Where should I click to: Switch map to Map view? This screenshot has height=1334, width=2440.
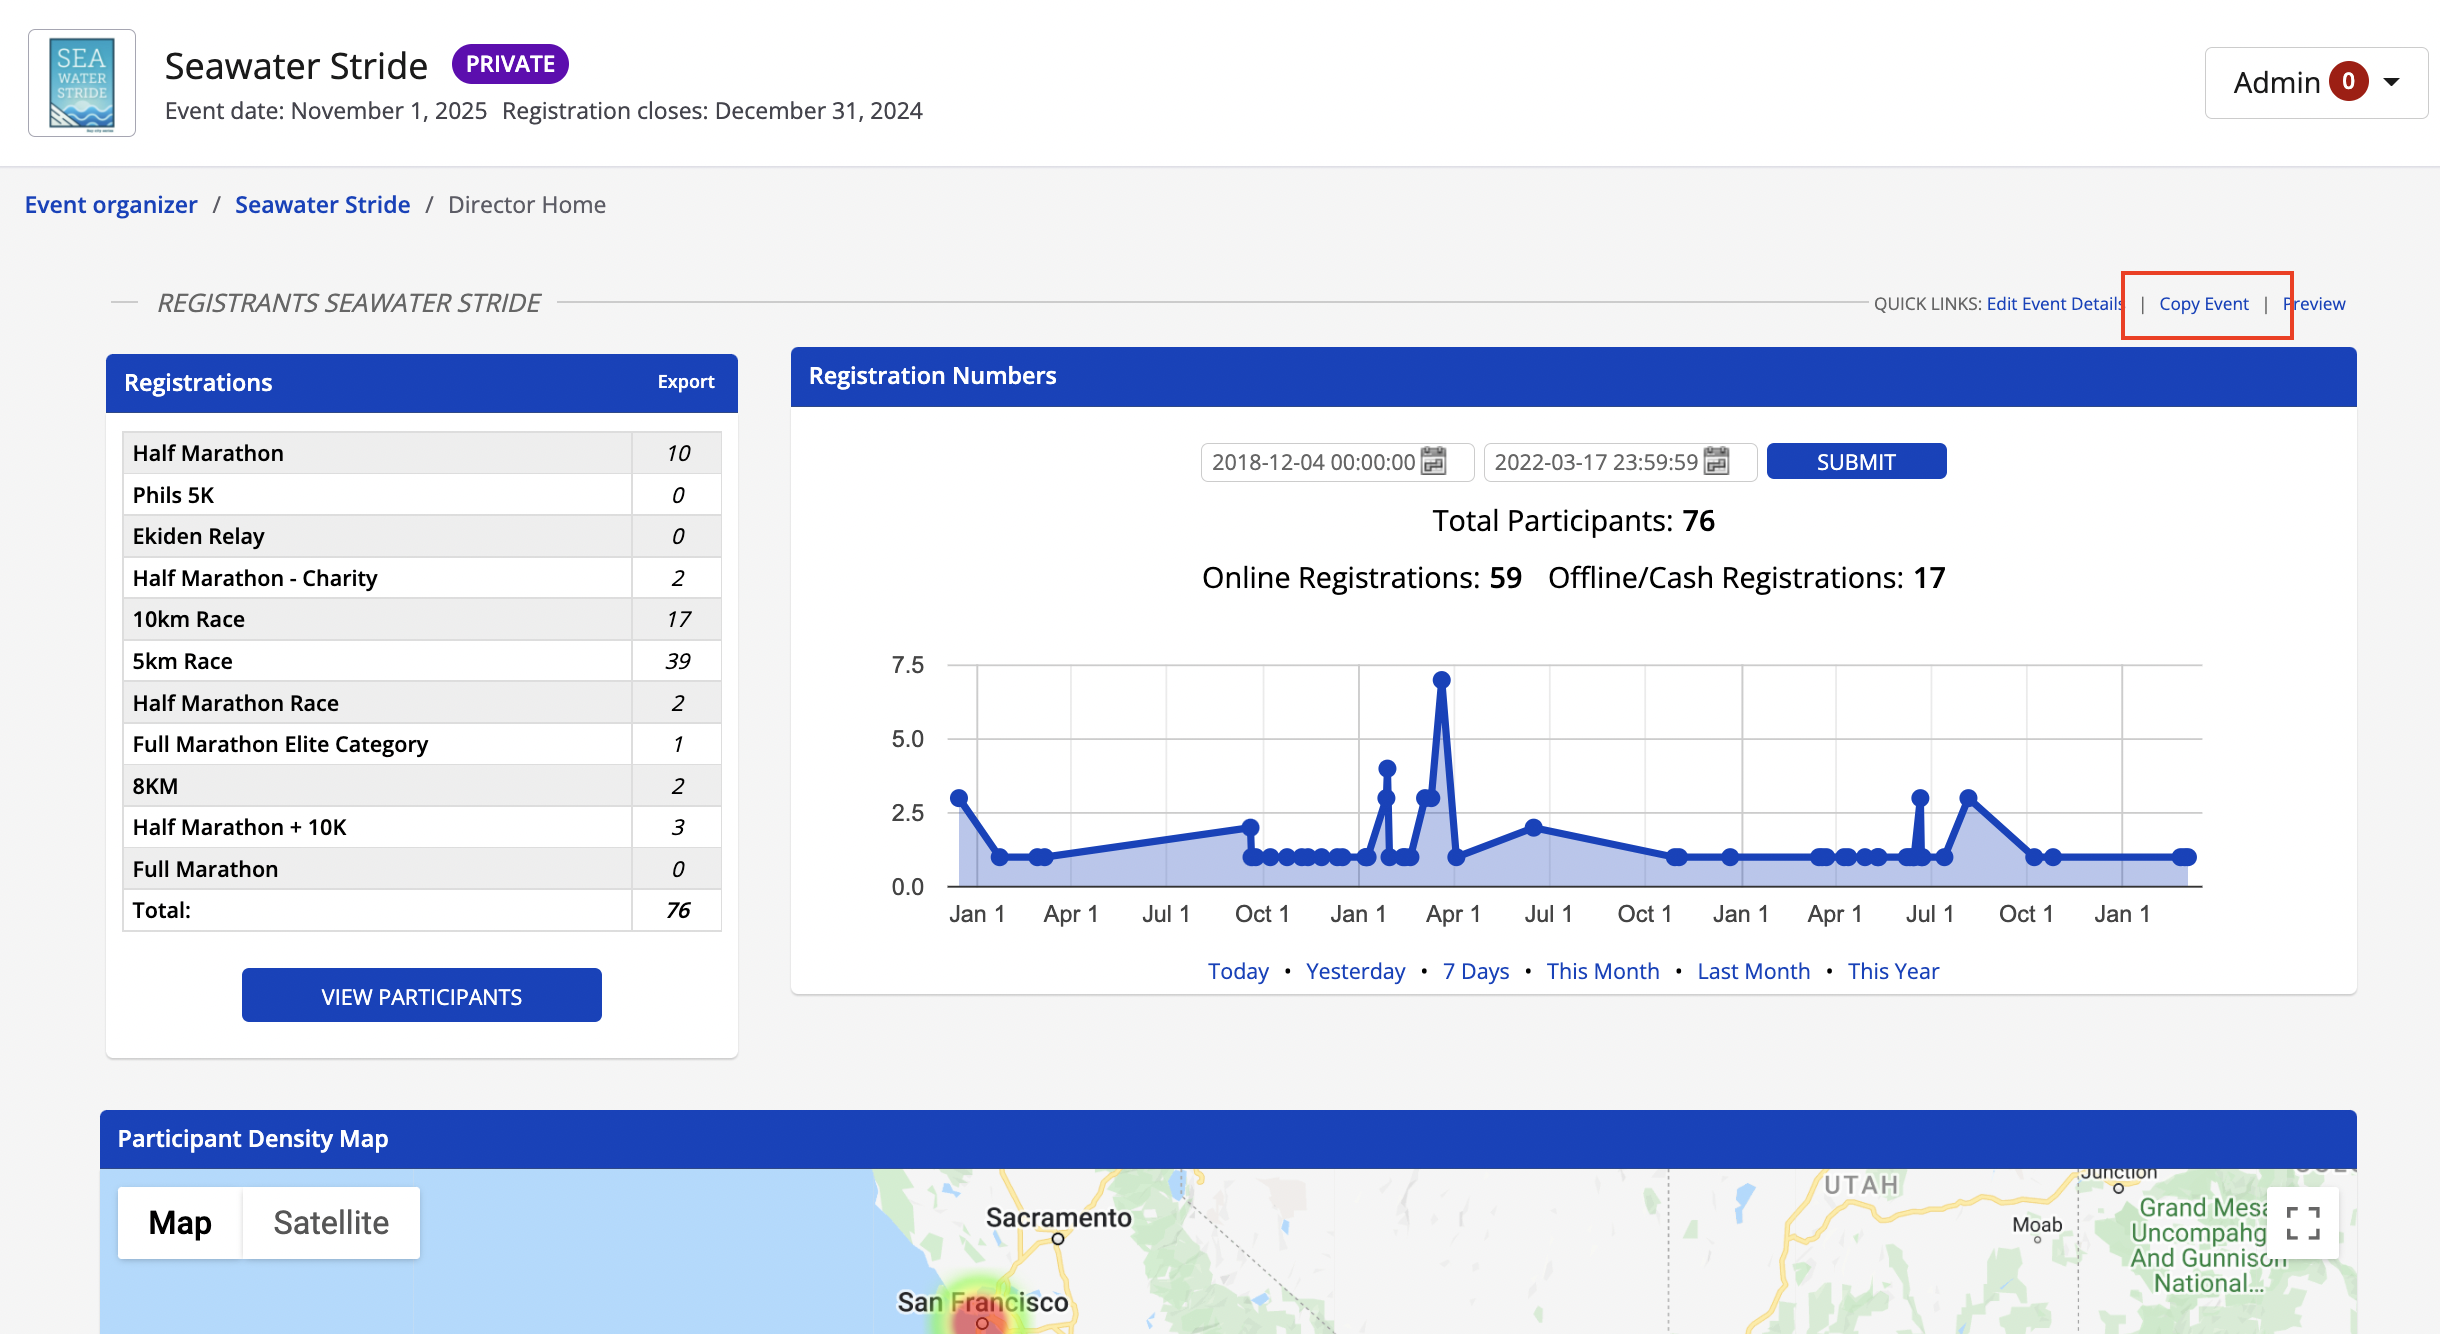180,1222
